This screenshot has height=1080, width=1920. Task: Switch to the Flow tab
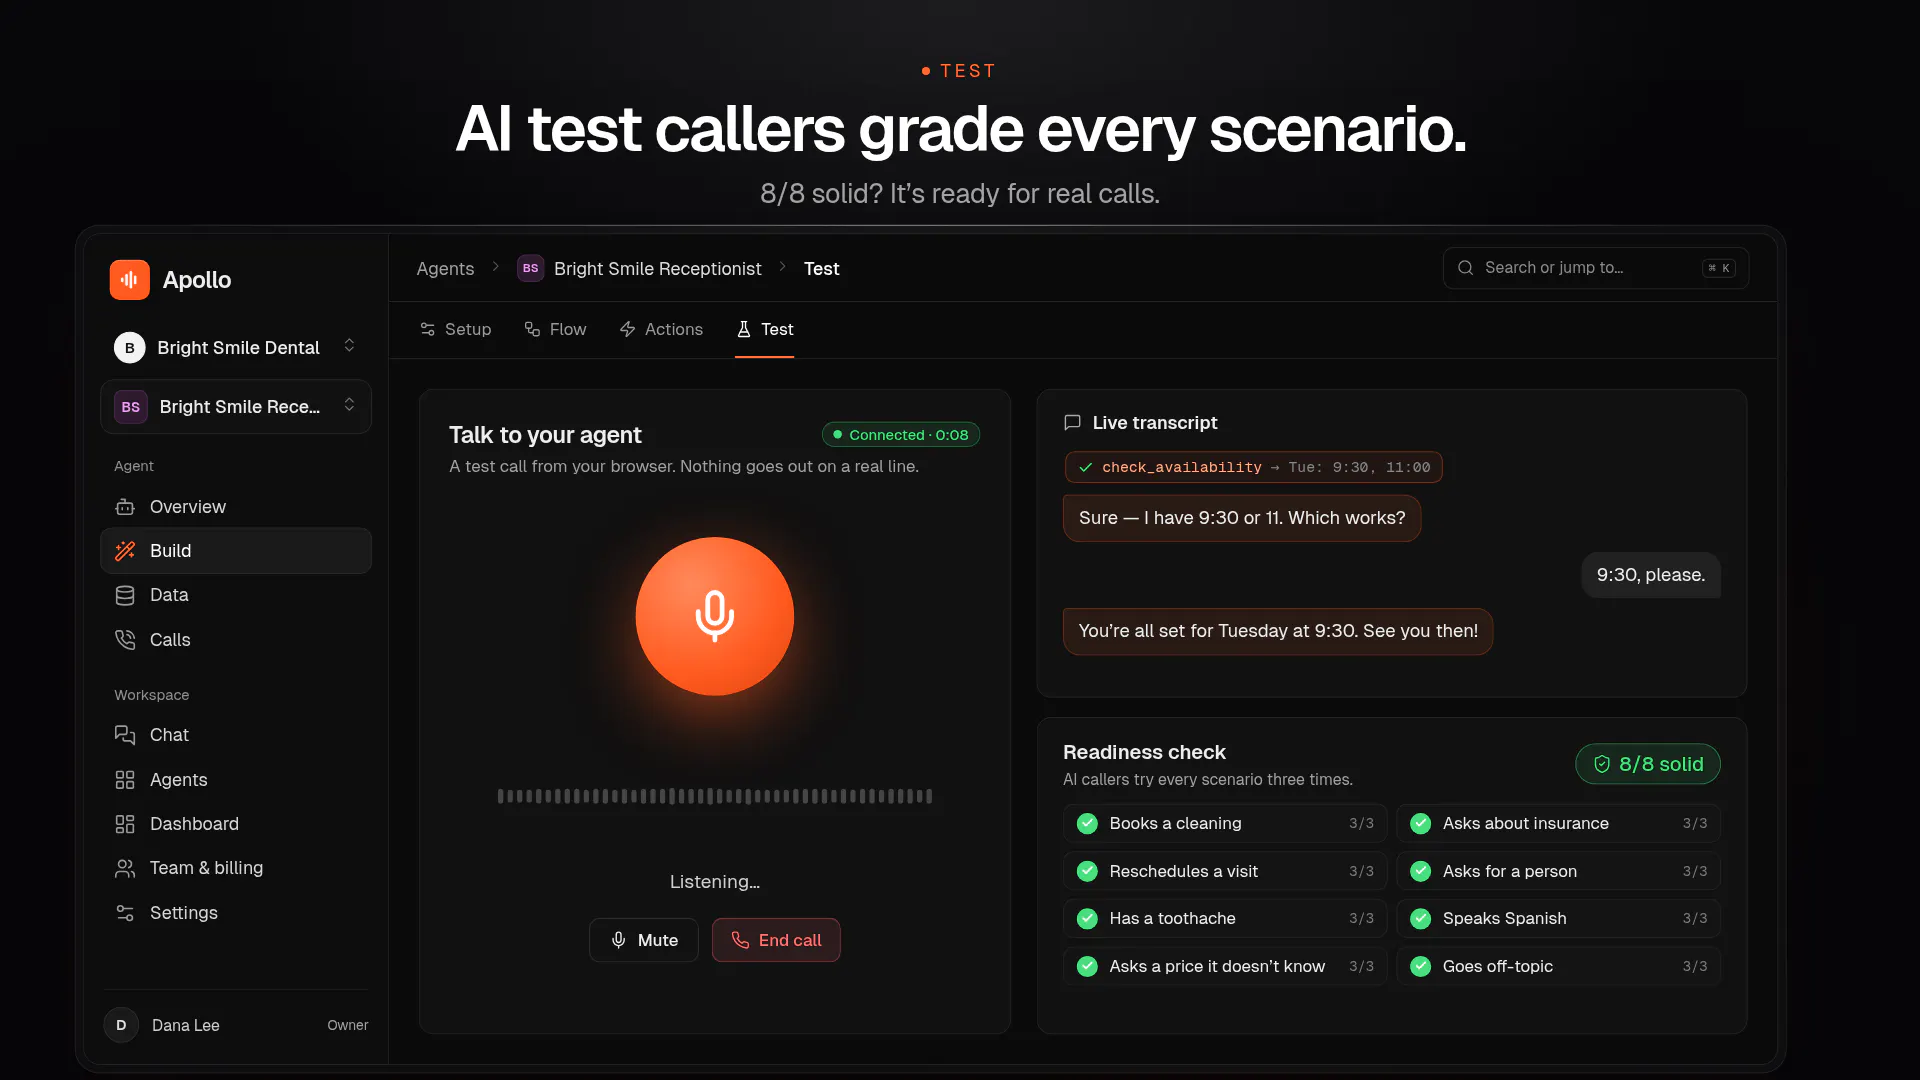[556, 329]
